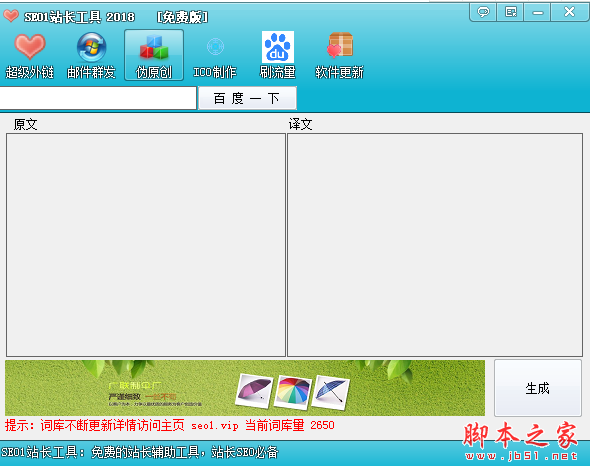The image size is (590, 467).
Task: Open the title bar menu icon
Action: click(x=511, y=12)
